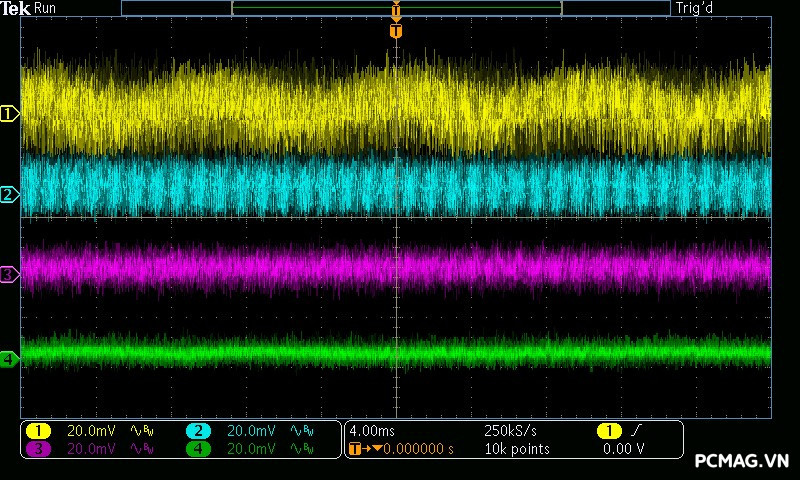This screenshot has width=800, height=480.
Task: Open the 4.00ms horizontal scale readout
Action: pyautogui.click(x=371, y=431)
